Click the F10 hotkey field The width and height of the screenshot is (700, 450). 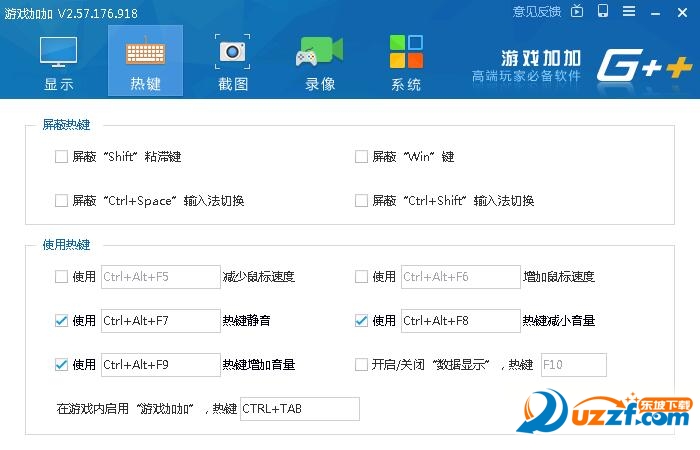coord(574,365)
